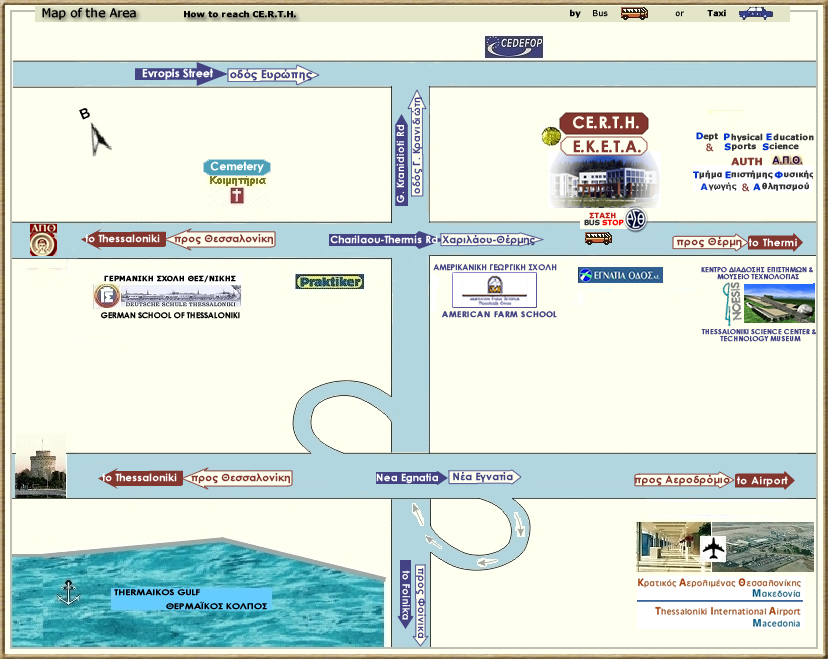The width and height of the screenshot is (828, 659).
Task: Click the anchor icon in Thermaikos Gulf
Action: click(x=68, y=593)
